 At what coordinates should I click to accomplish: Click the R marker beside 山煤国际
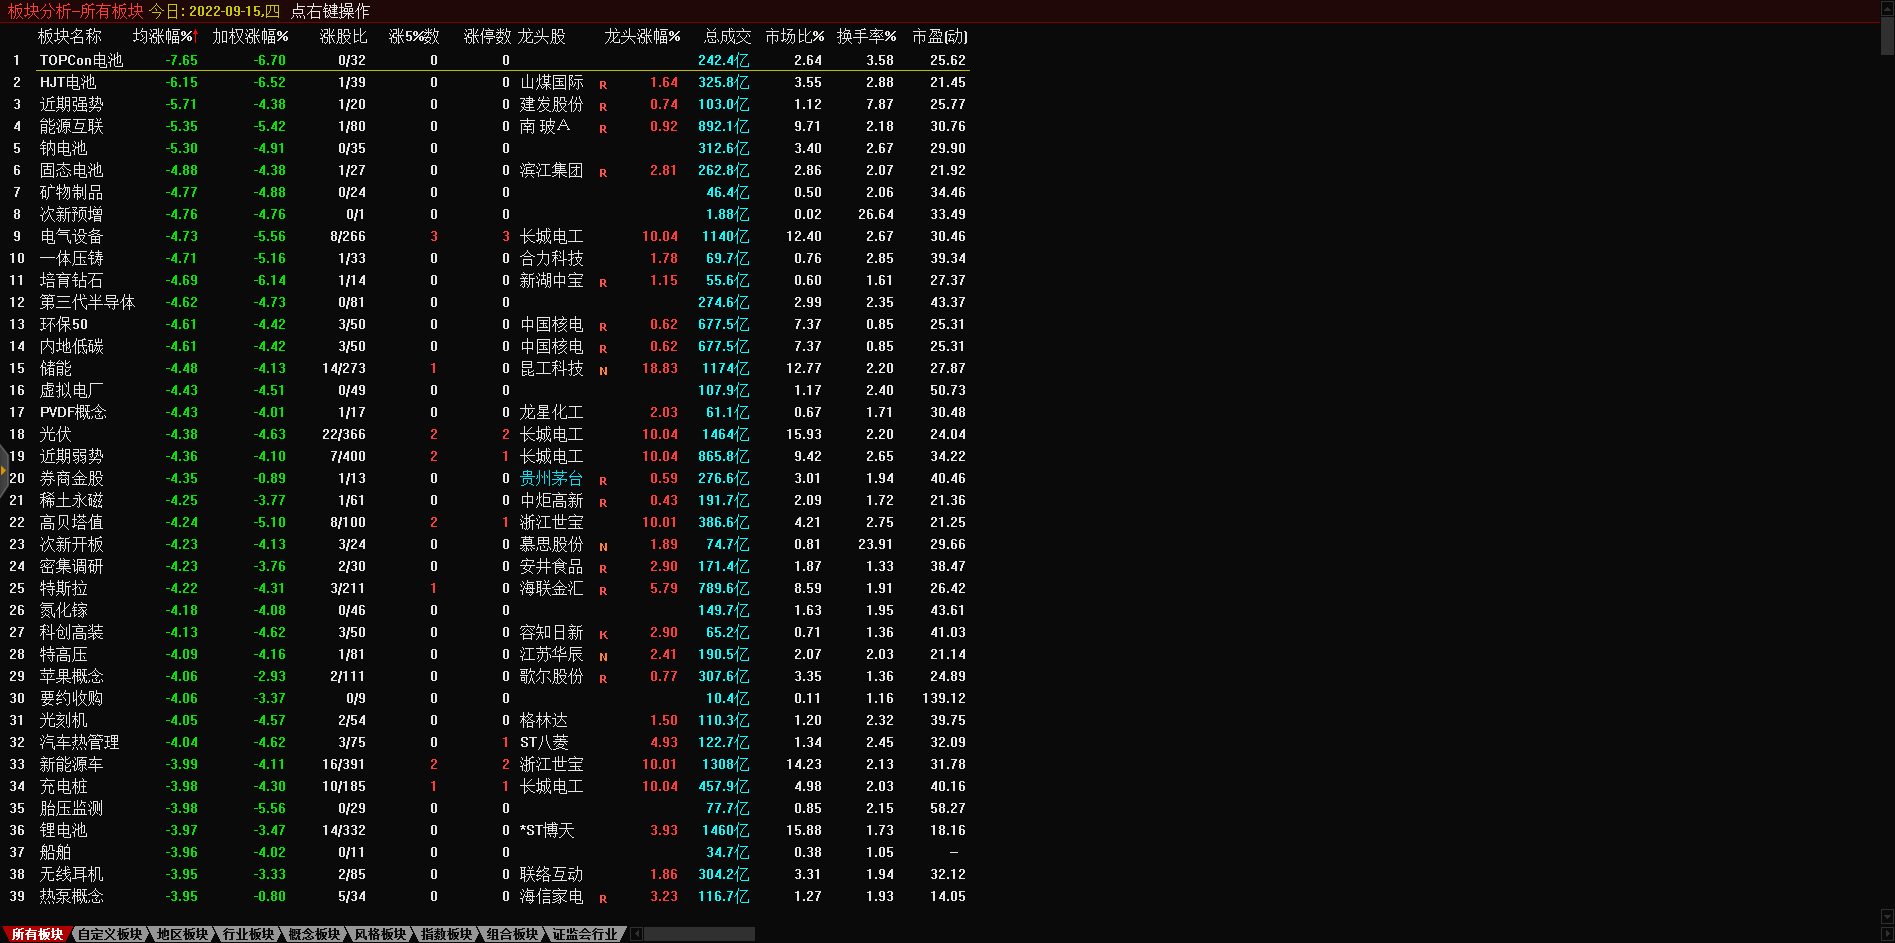[603, 84]
